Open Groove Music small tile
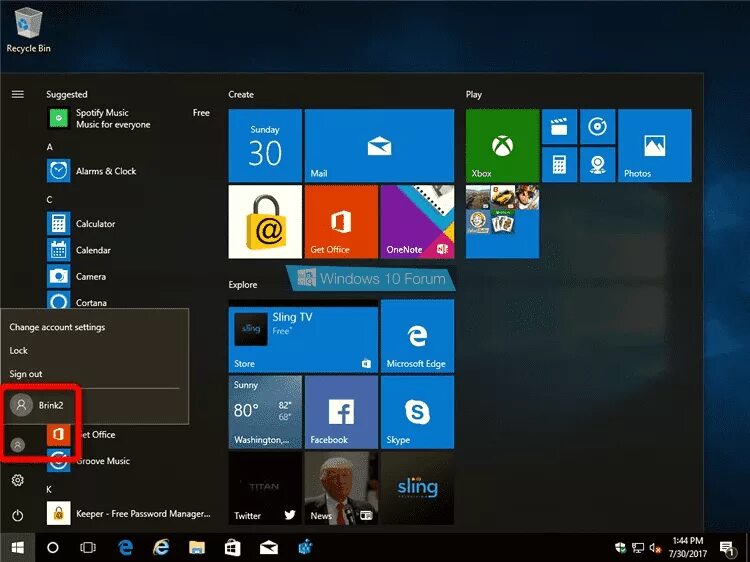The image size is (750, 562). pyautogui.click(x=597, y=127)
